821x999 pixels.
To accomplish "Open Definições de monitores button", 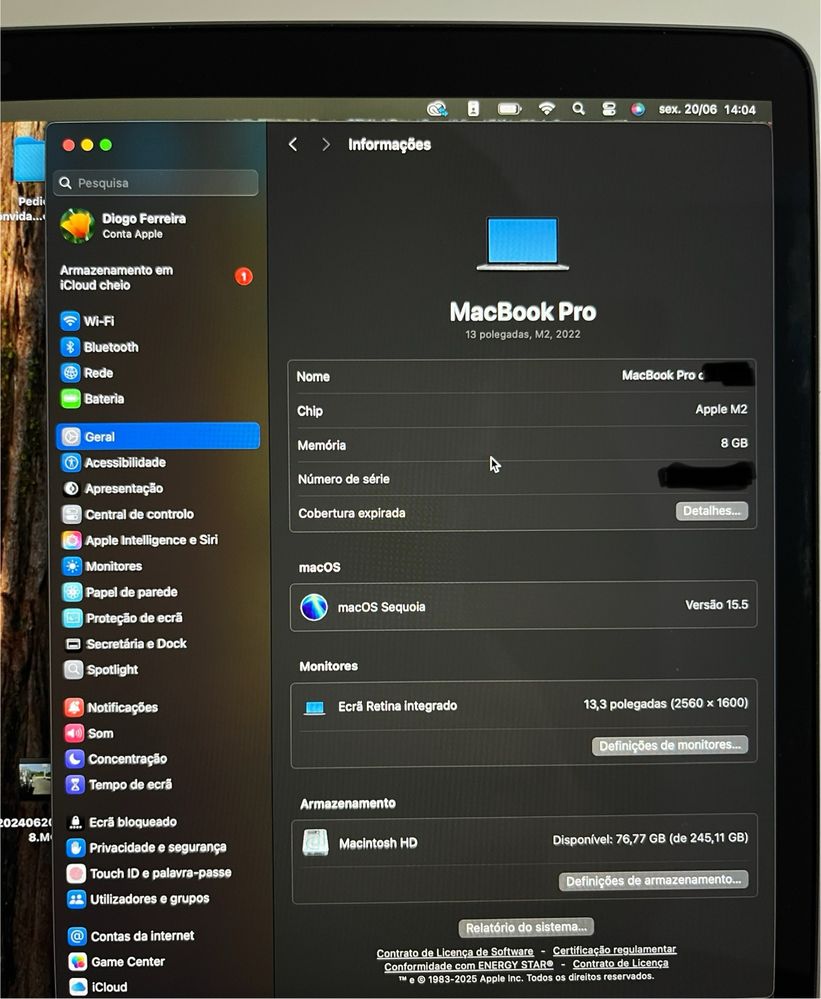I will pos(669,745).
